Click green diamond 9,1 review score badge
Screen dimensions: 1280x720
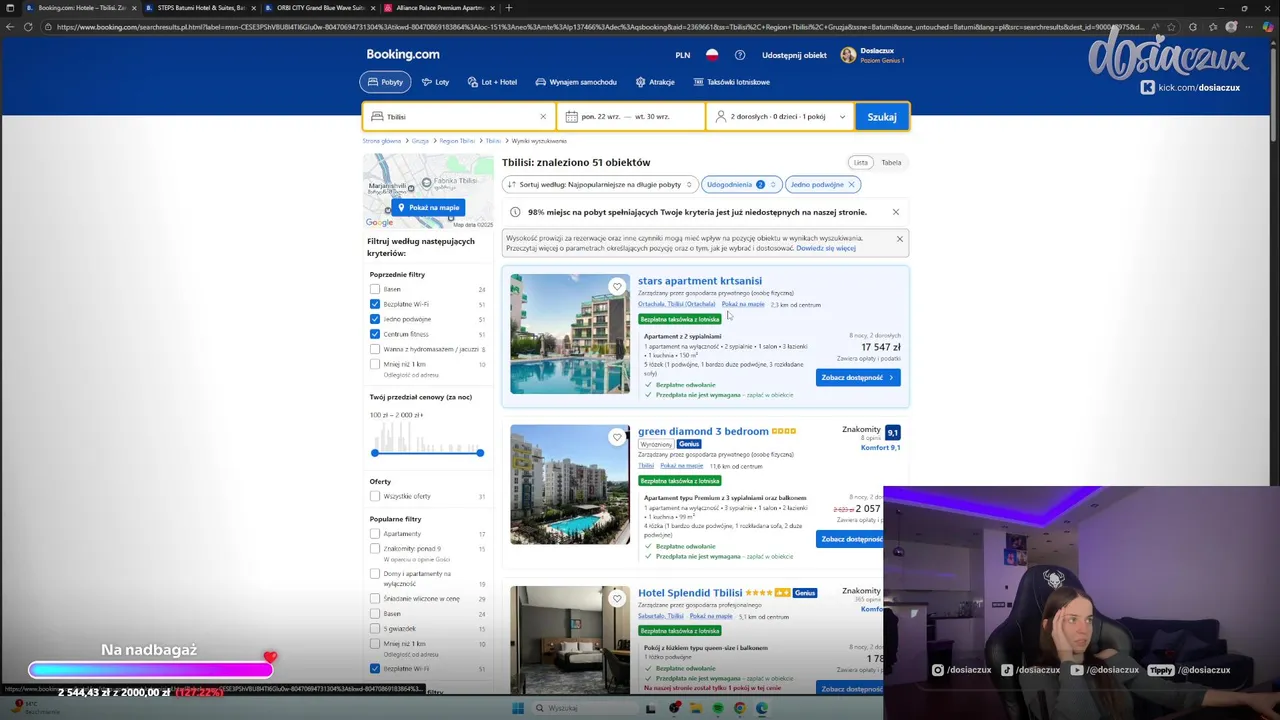[893, 433]
